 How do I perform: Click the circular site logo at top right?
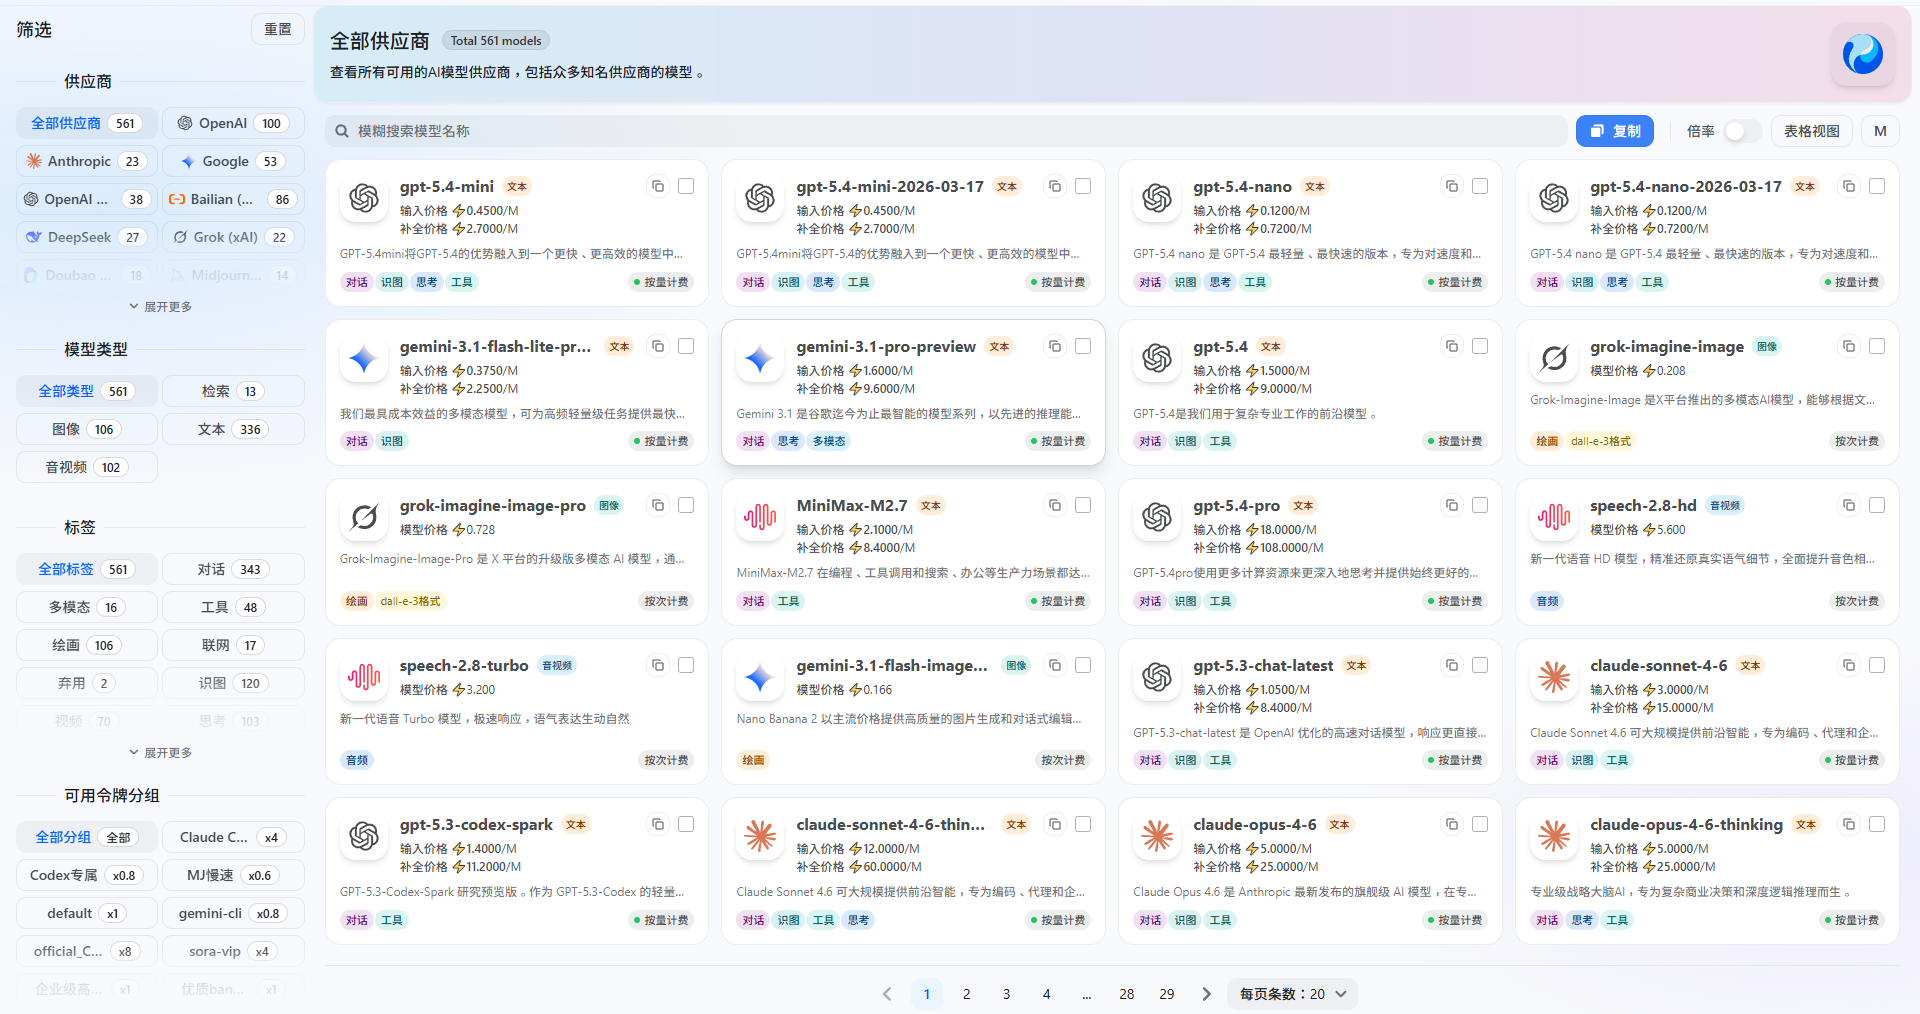1862,55
